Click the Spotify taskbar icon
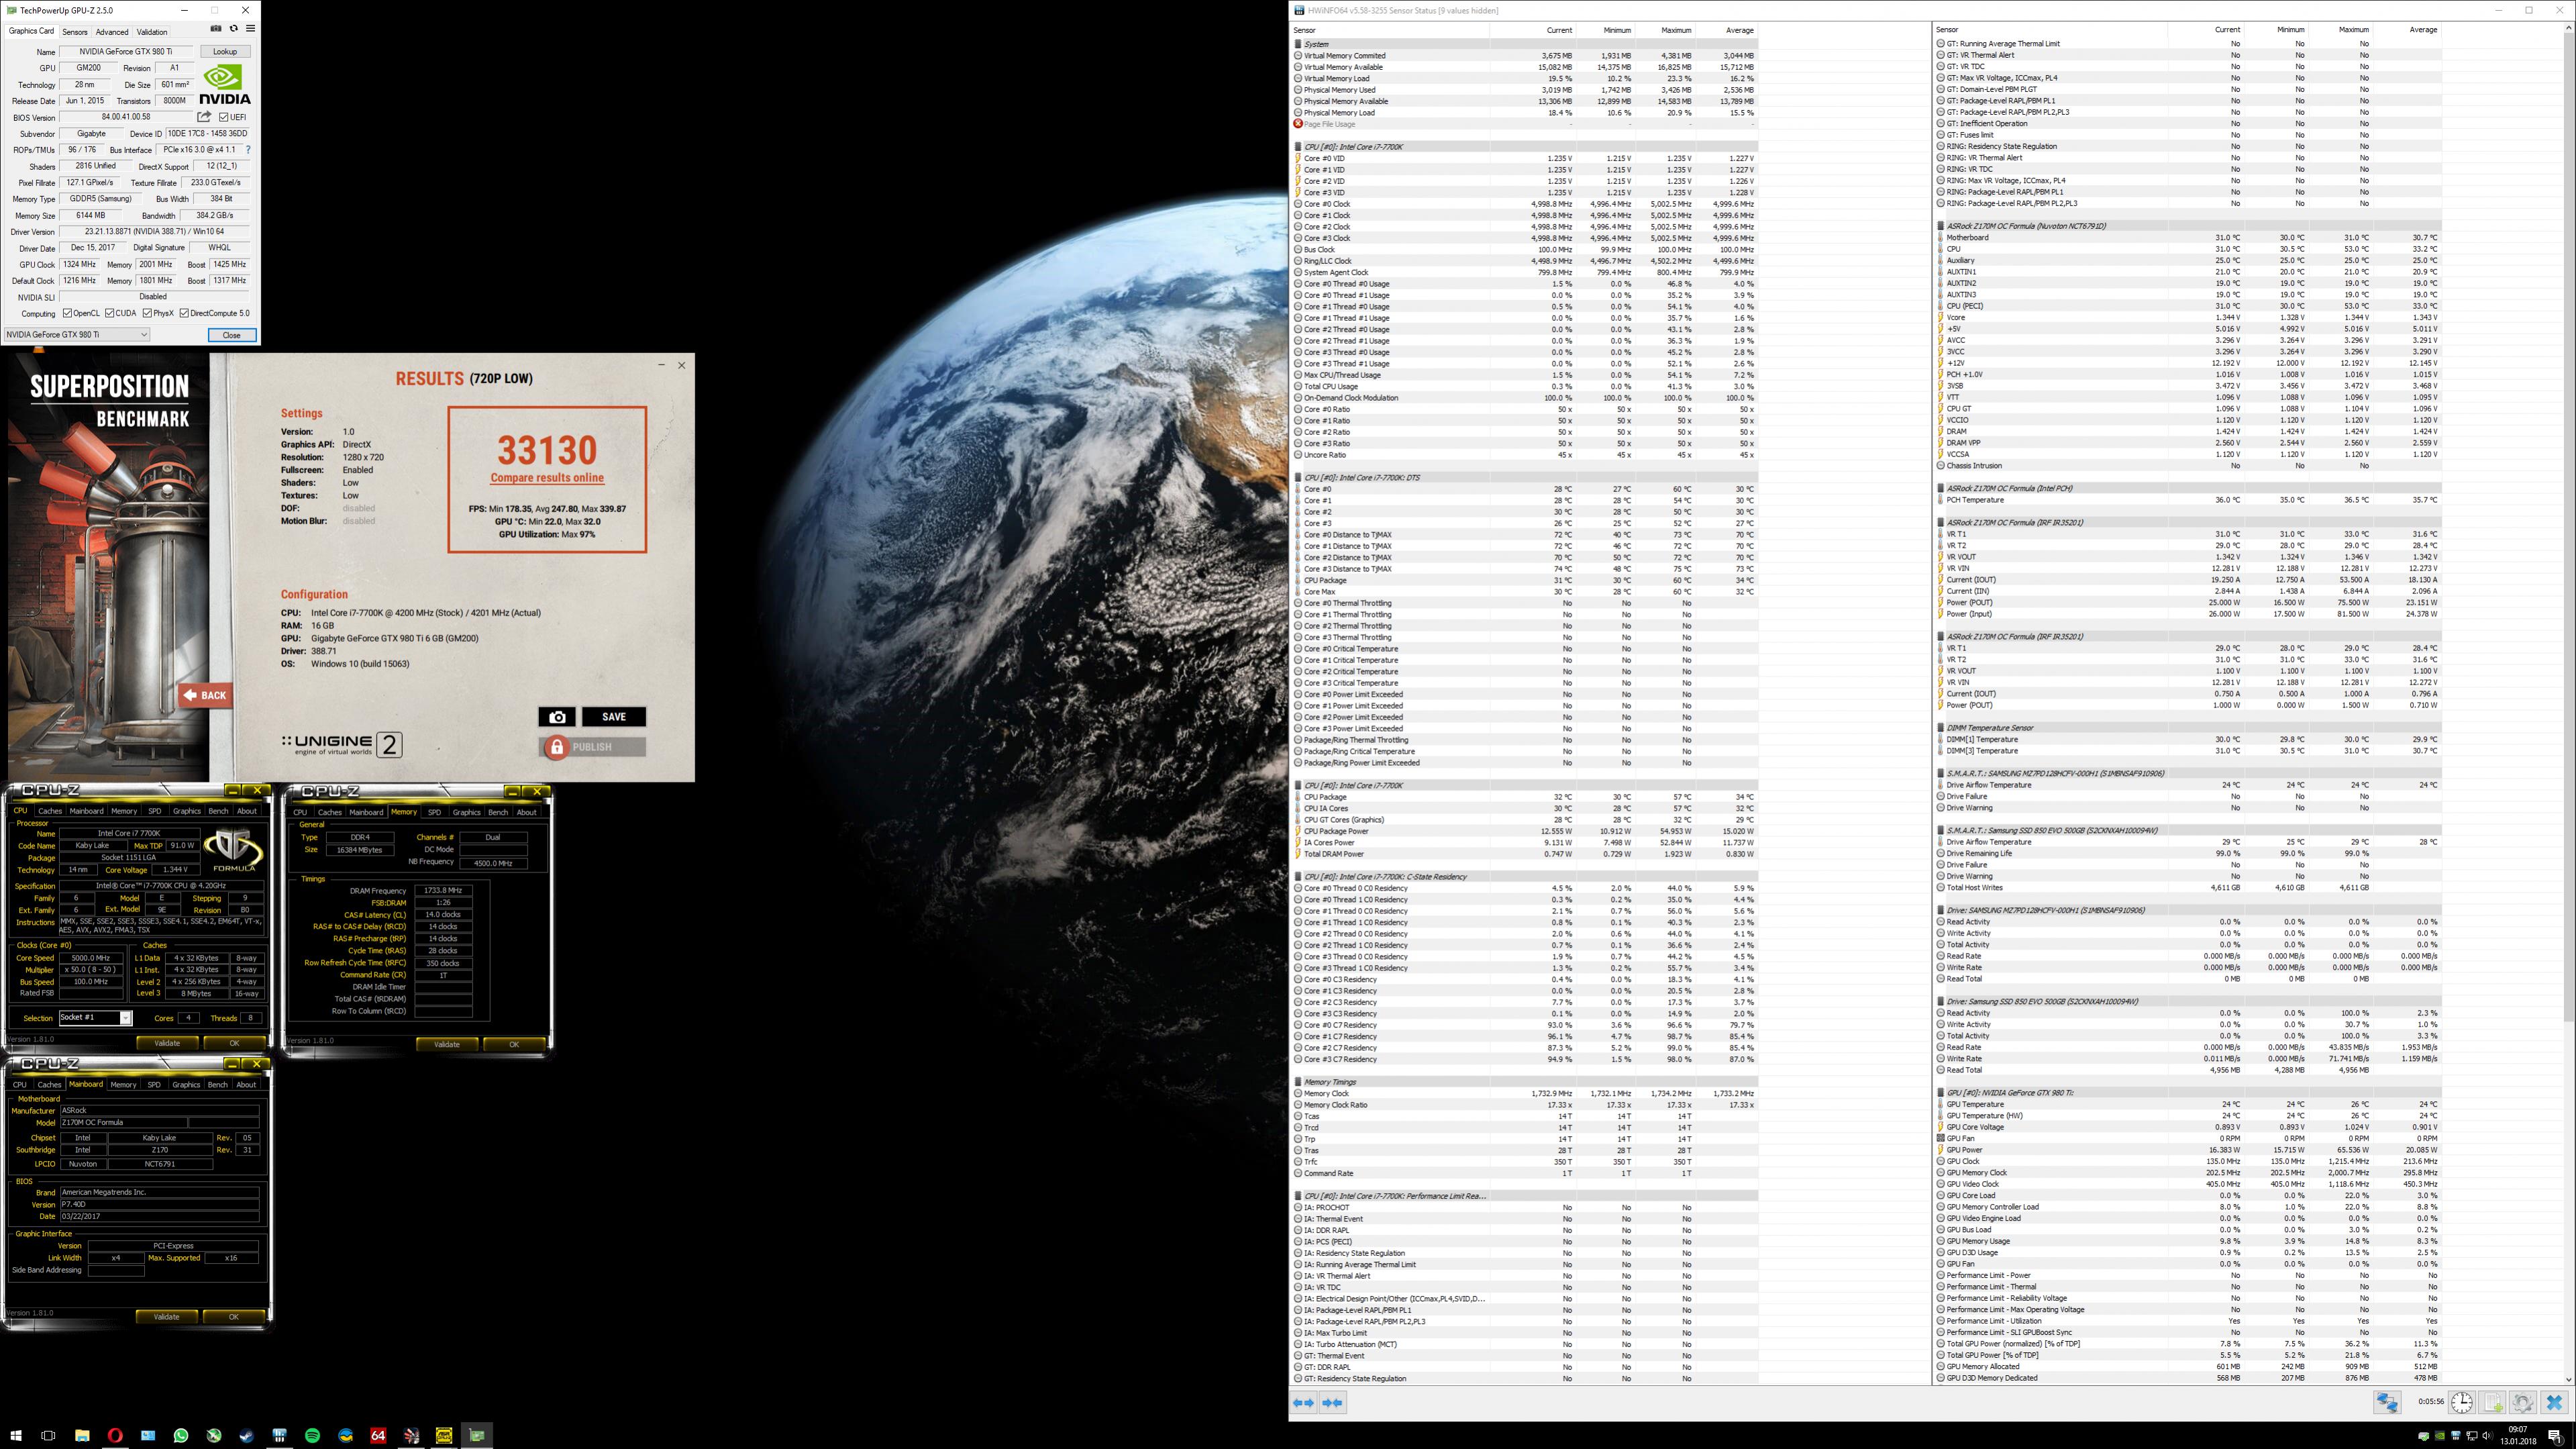Image resolution: width=2576 pixels, height=1449 pixels. click(x=312, y=1436)
